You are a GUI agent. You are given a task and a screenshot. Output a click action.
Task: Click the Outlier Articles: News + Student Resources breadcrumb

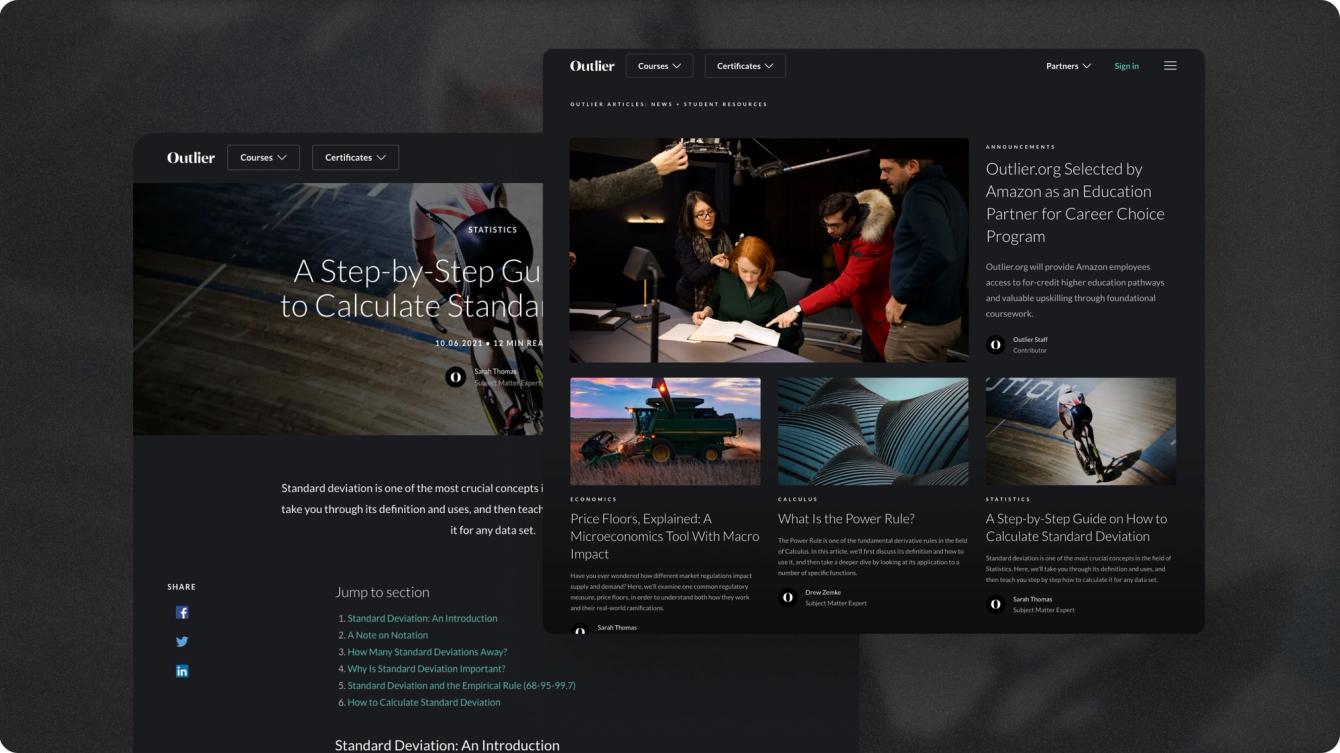pos(669,104)
